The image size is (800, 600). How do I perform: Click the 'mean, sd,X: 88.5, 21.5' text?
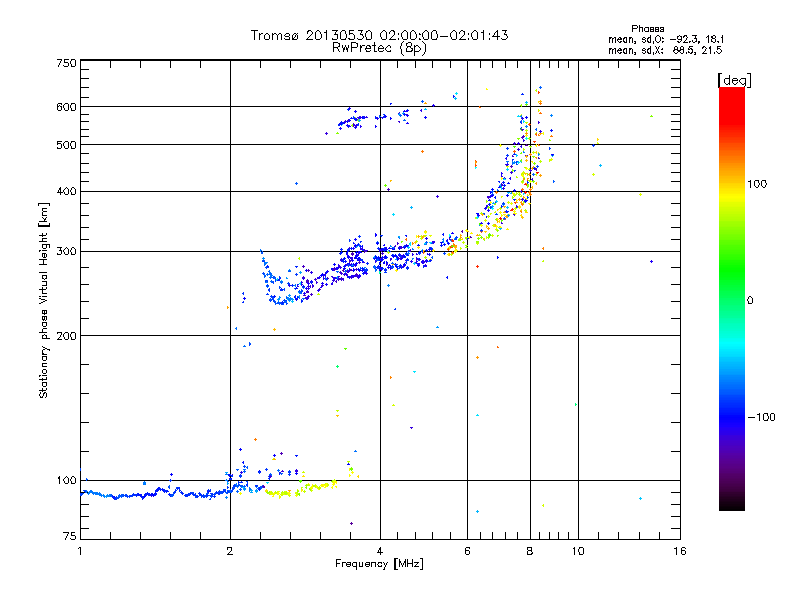(665, 50)
